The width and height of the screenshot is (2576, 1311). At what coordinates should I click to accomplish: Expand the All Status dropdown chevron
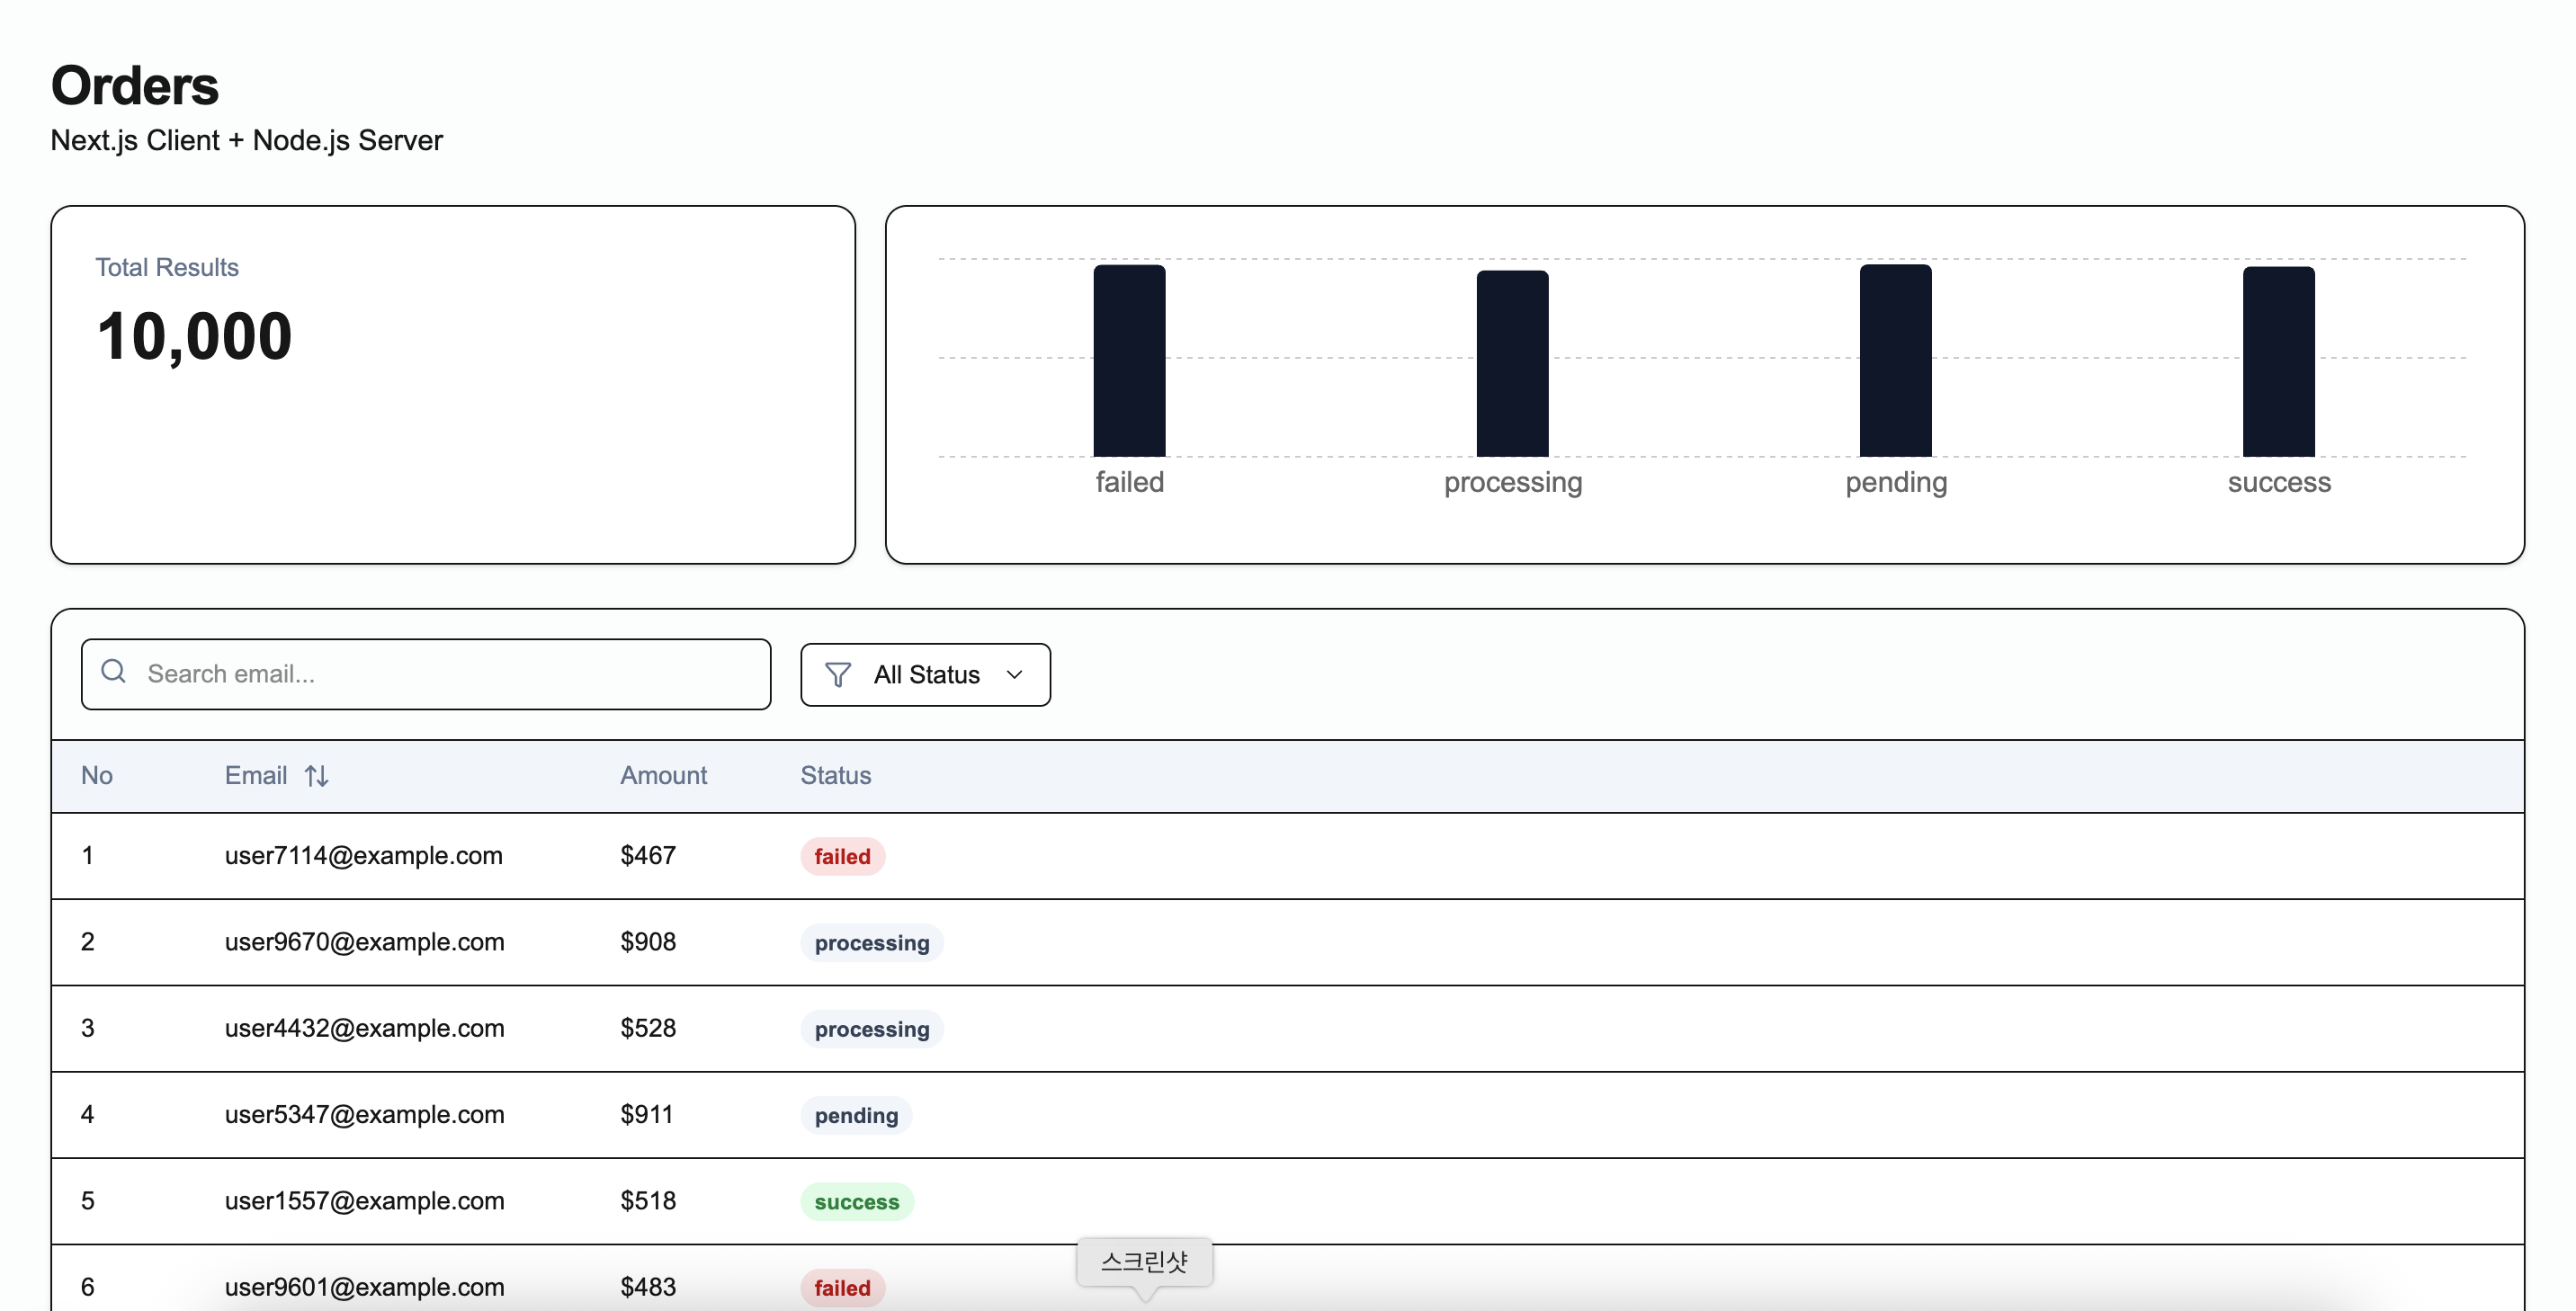pos(1014,675)
